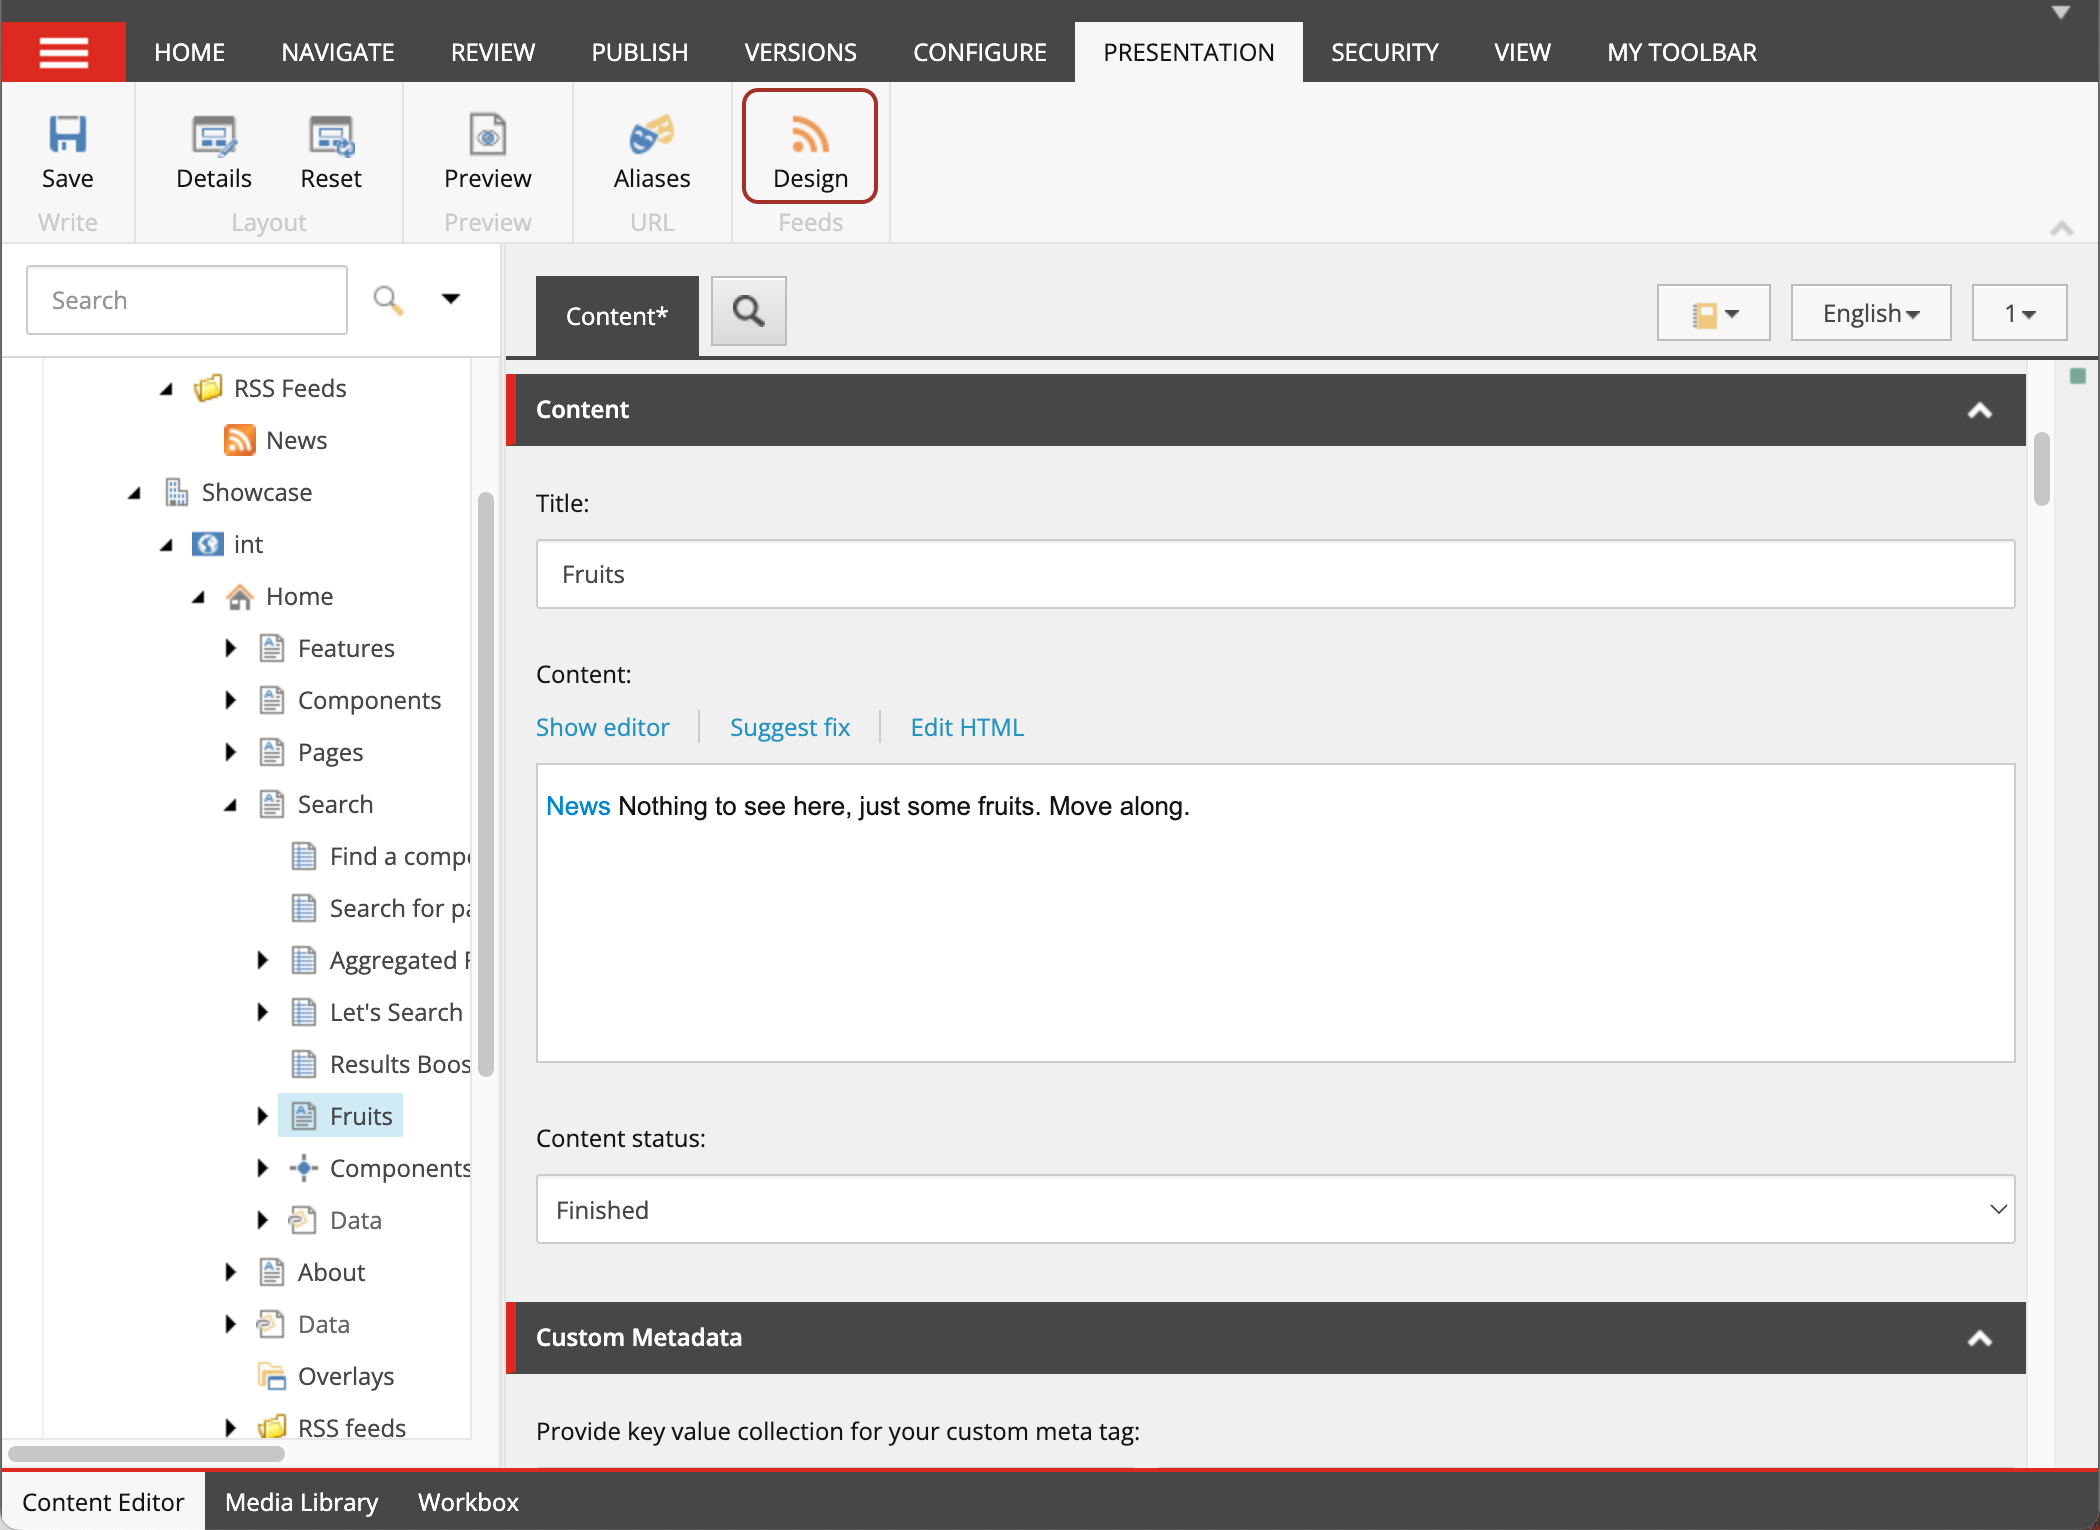The width and height of the screenshot is (2100, 1530).
Task: Click the Find a component page icon
Action: (303, 856)
